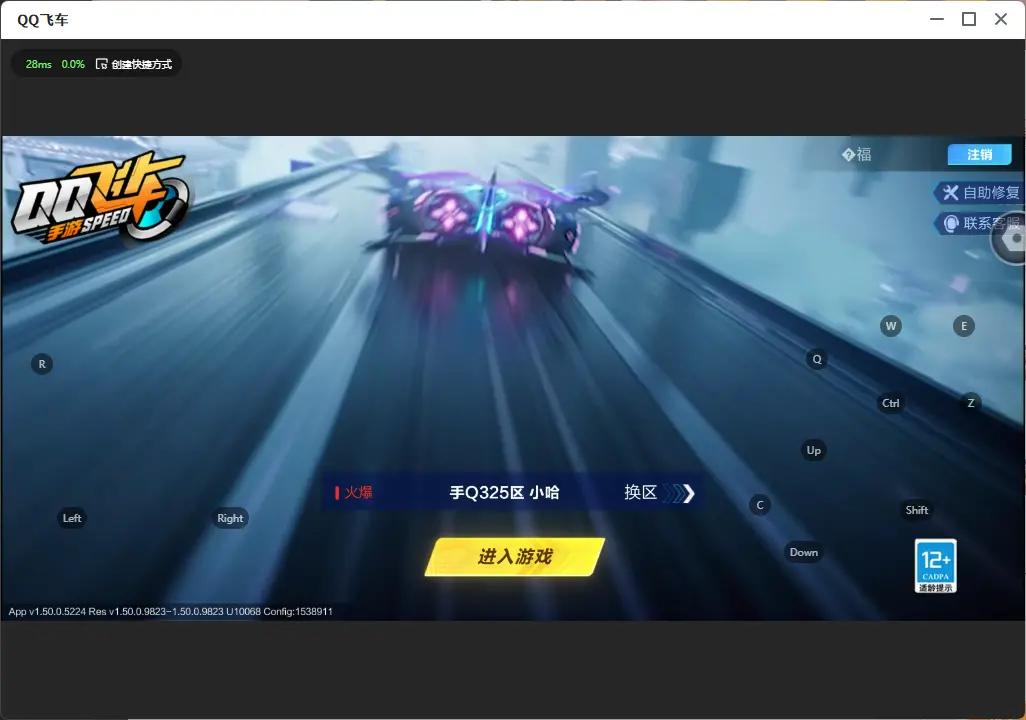Screen dimensions: 1026x720
Task: Minimize the QQ飞车 window
Action: coord(937,19)
